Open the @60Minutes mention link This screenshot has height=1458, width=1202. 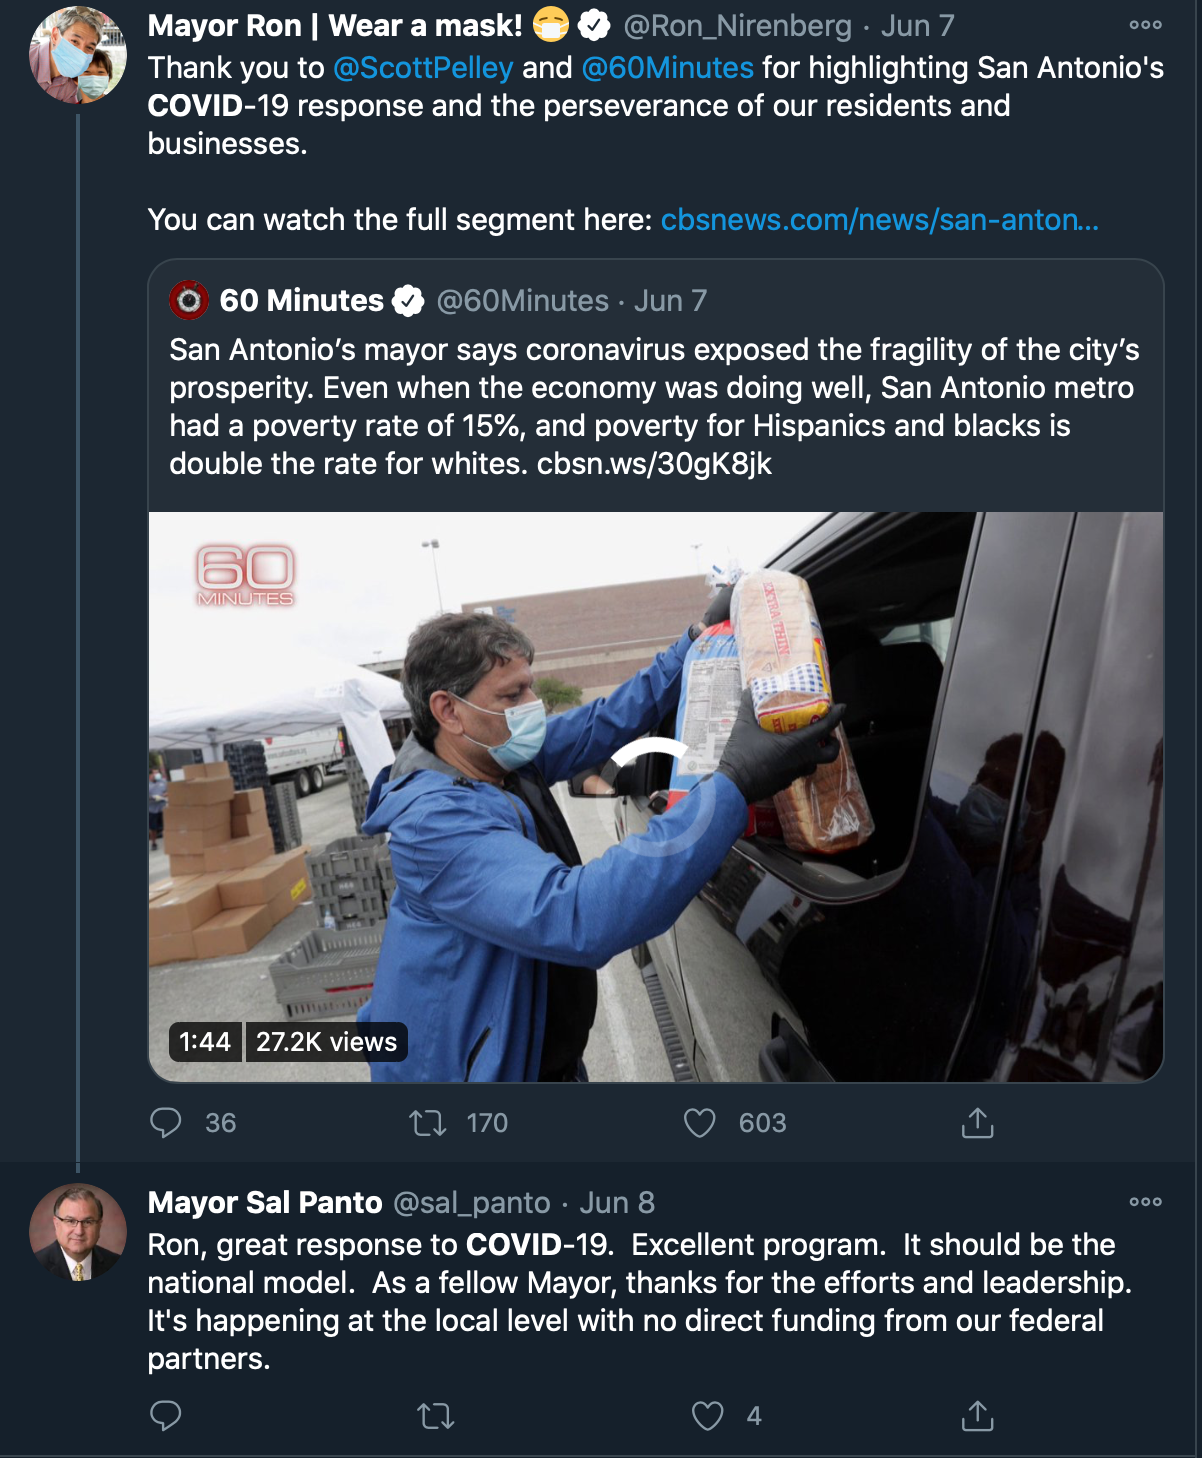point(667,68)
